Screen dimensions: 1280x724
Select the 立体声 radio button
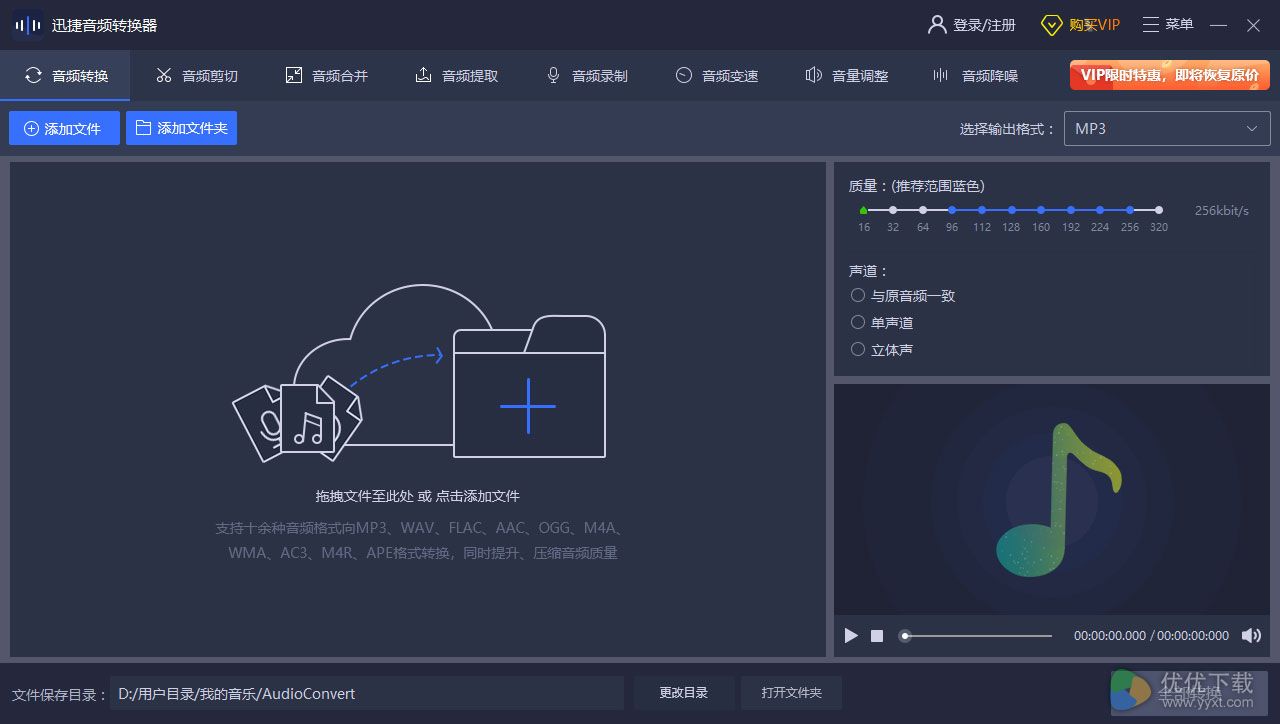tap(858, 349)
